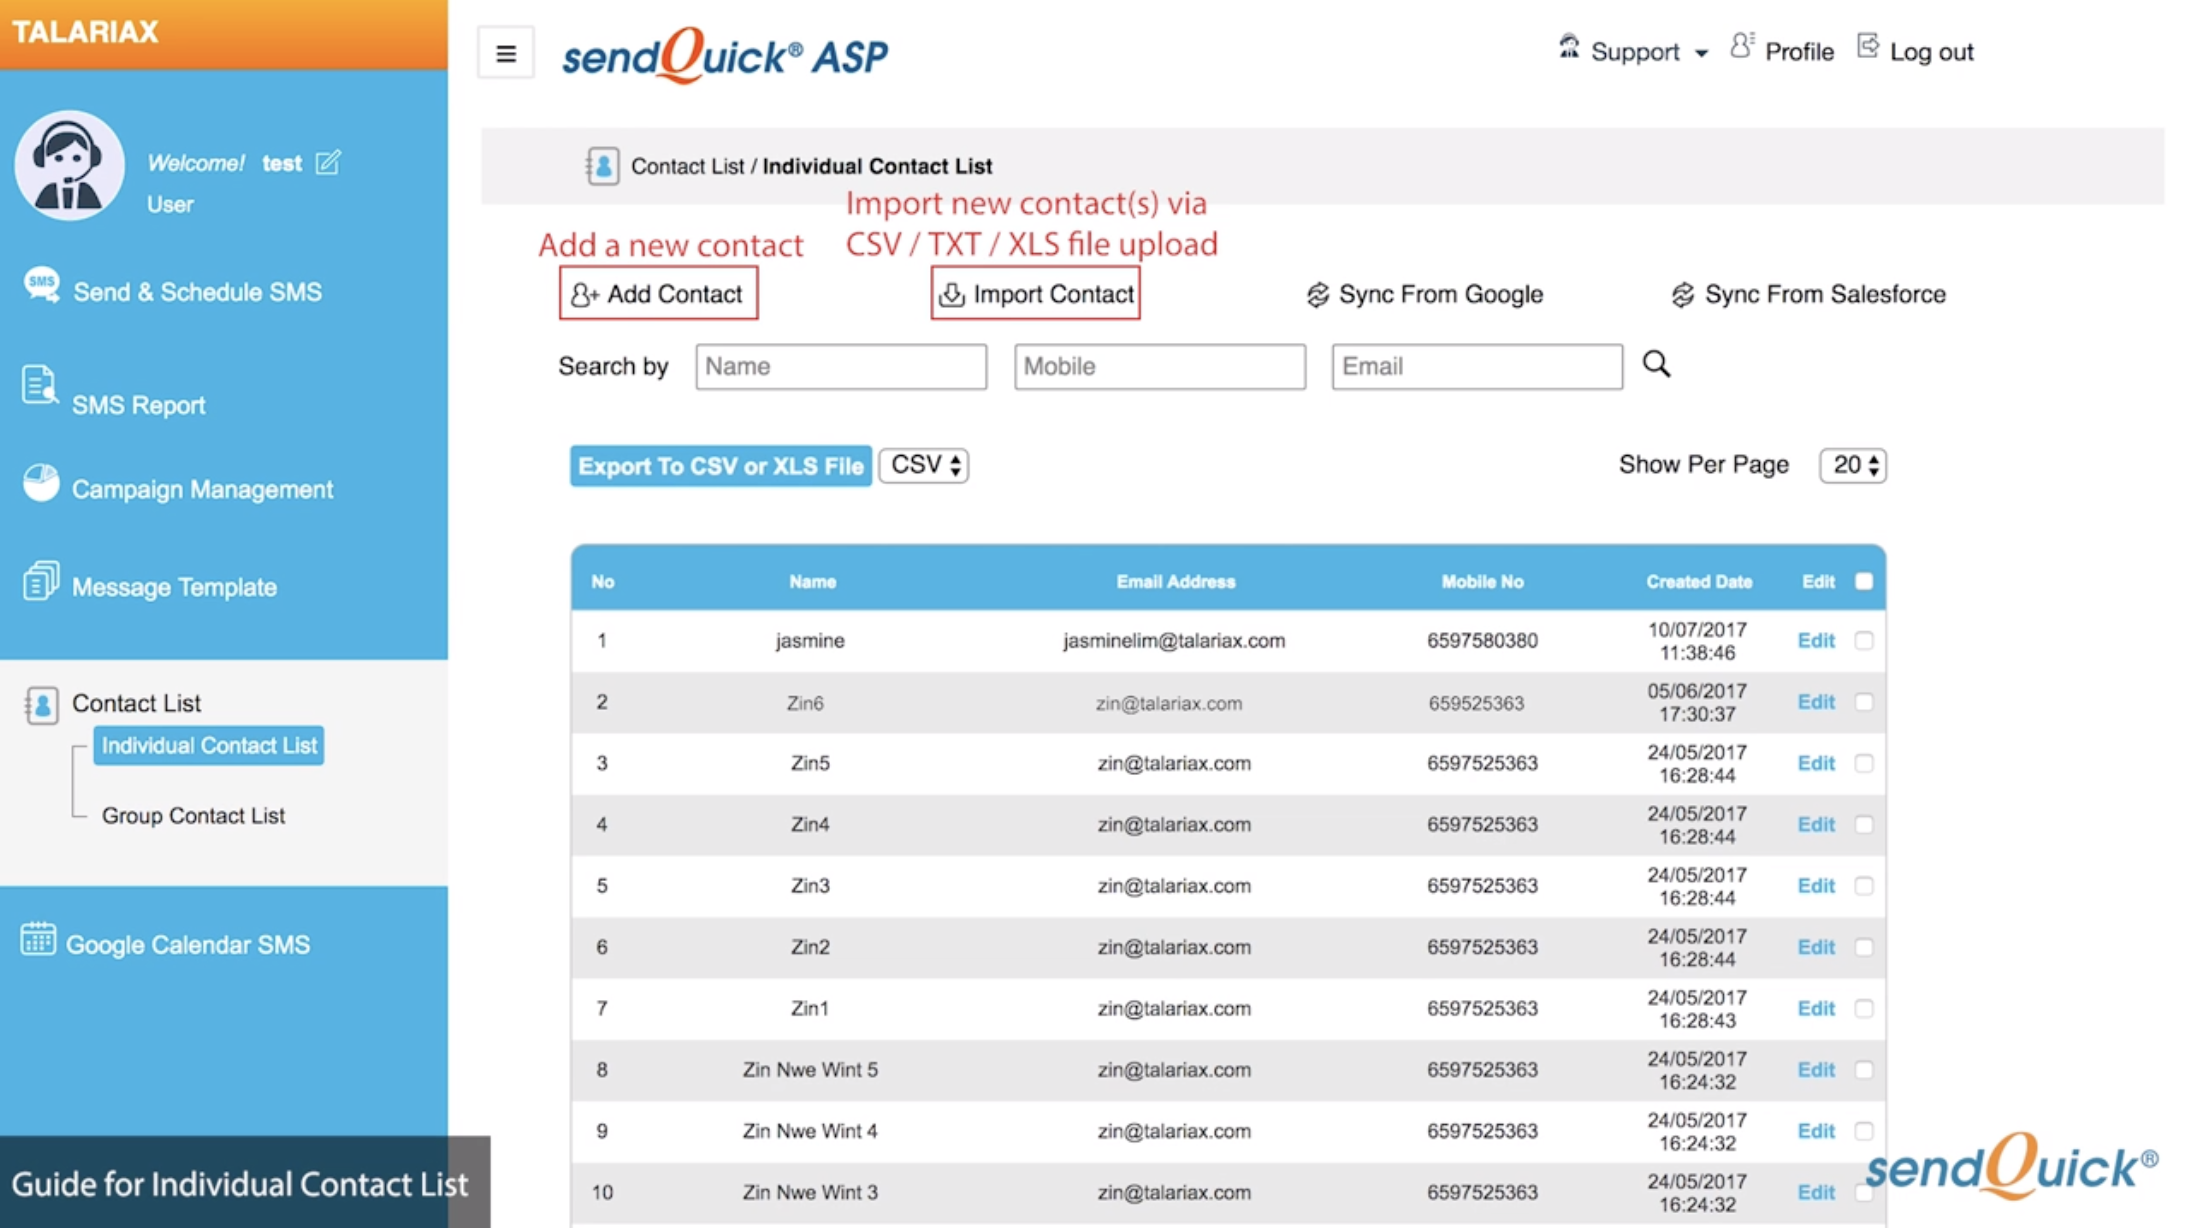Image resolution: width=2186 pixels, height=1228 pixels.
Task: Click Sync From Google
Action: pyautogui.click(x=1425, y=294)
